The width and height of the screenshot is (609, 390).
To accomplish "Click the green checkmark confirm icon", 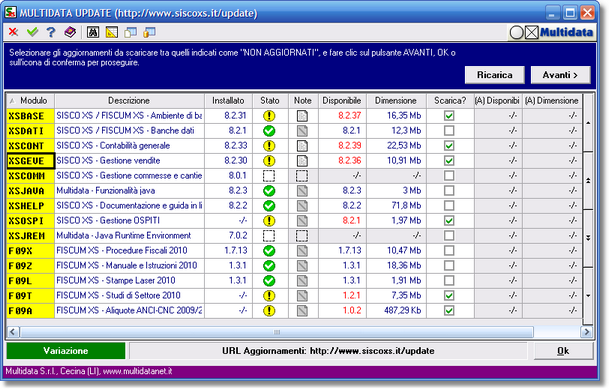I will pyautogui.click(x=33, y=32).
